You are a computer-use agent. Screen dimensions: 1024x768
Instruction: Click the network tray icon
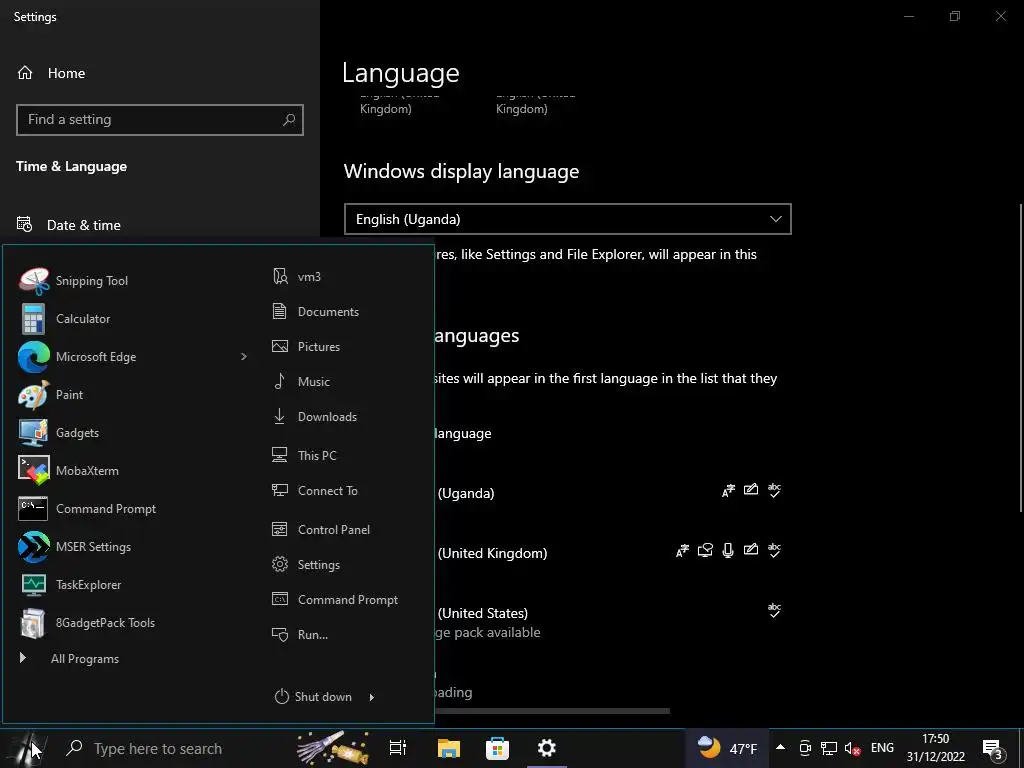[829, 748]
